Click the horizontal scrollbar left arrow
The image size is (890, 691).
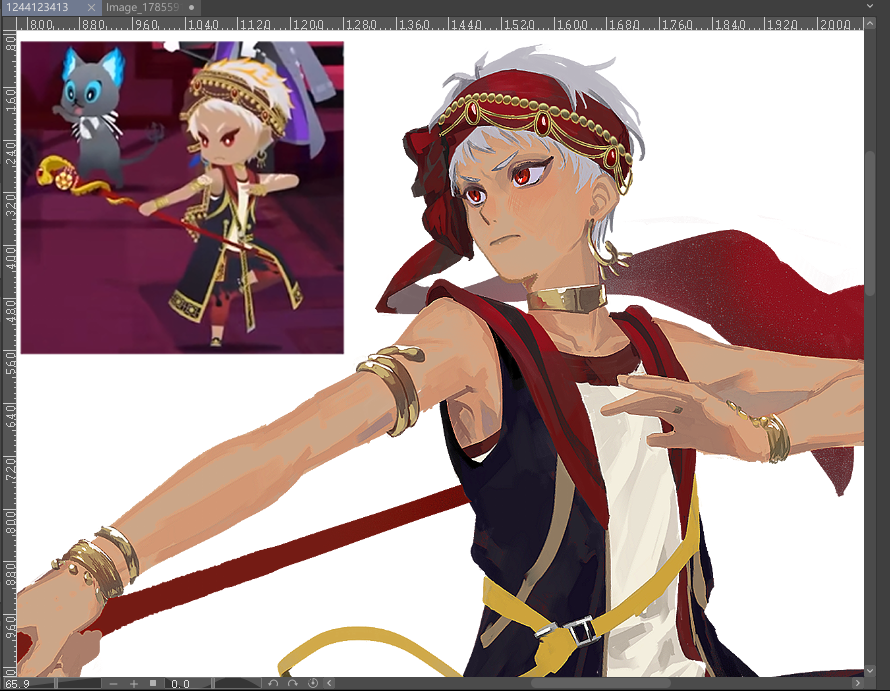[x=329, y=683]
